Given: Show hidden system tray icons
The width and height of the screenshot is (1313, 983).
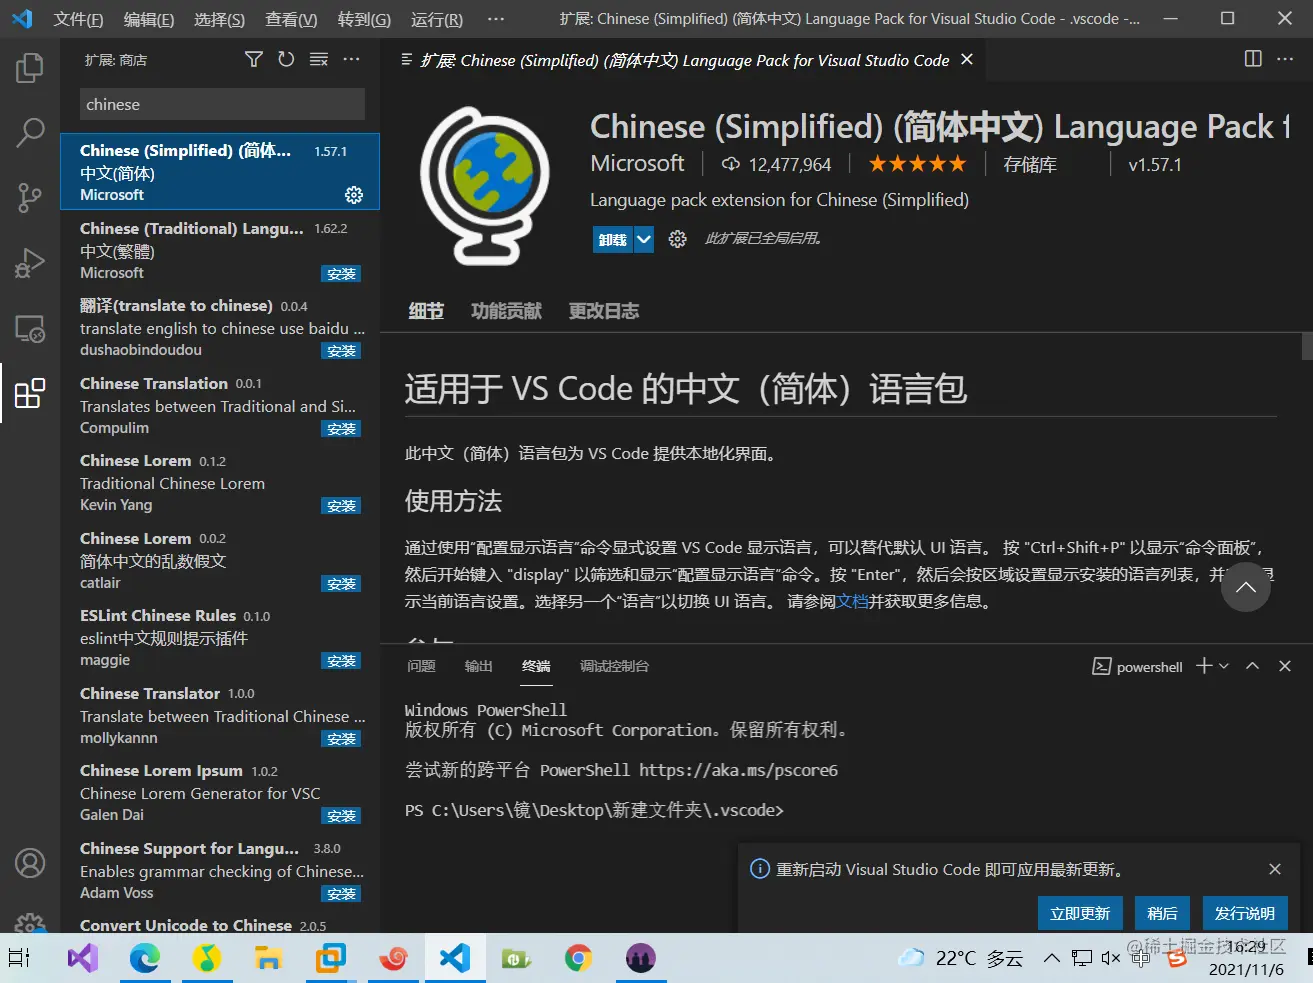Looking at the screenshot, I should tap(1051, 958).
